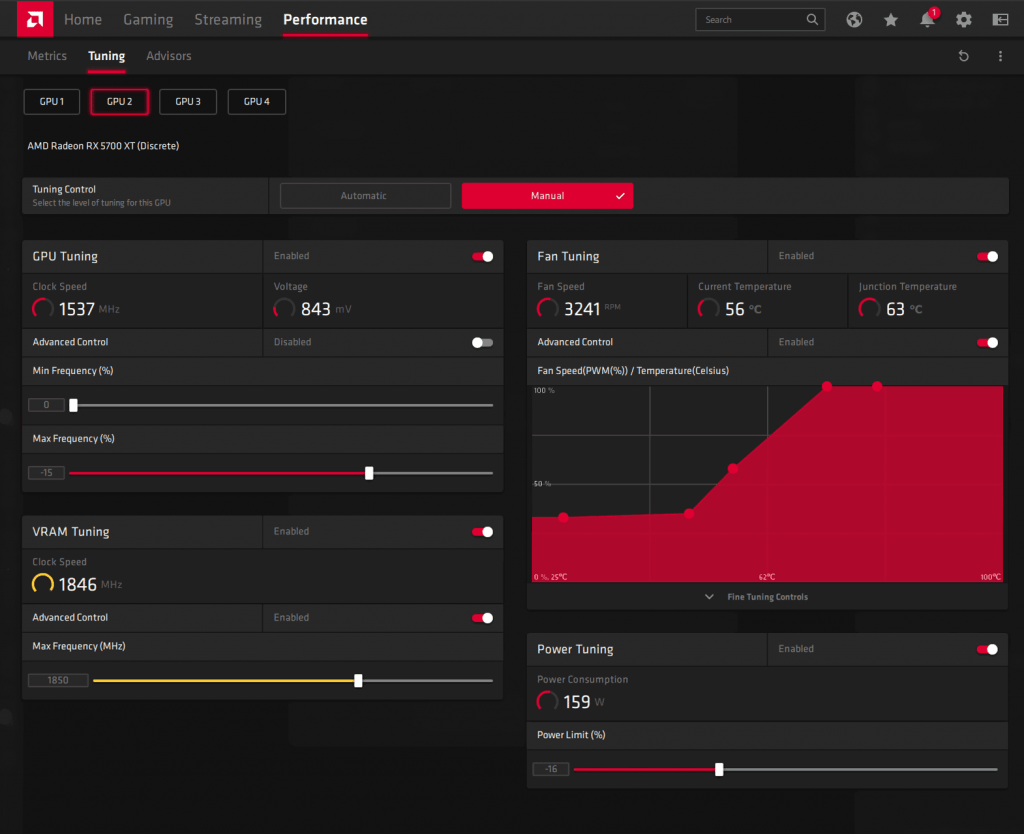Viewport: 1024px width, 834px height.
Task: Click the Min Frequency value box
Action: [x=46, y=405]
